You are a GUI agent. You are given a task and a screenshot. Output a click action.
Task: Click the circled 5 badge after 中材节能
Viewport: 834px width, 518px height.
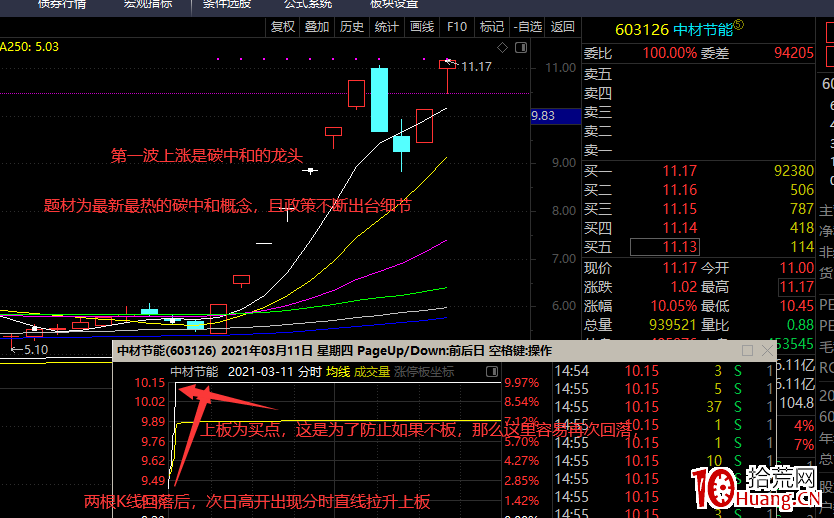point(738,24)
